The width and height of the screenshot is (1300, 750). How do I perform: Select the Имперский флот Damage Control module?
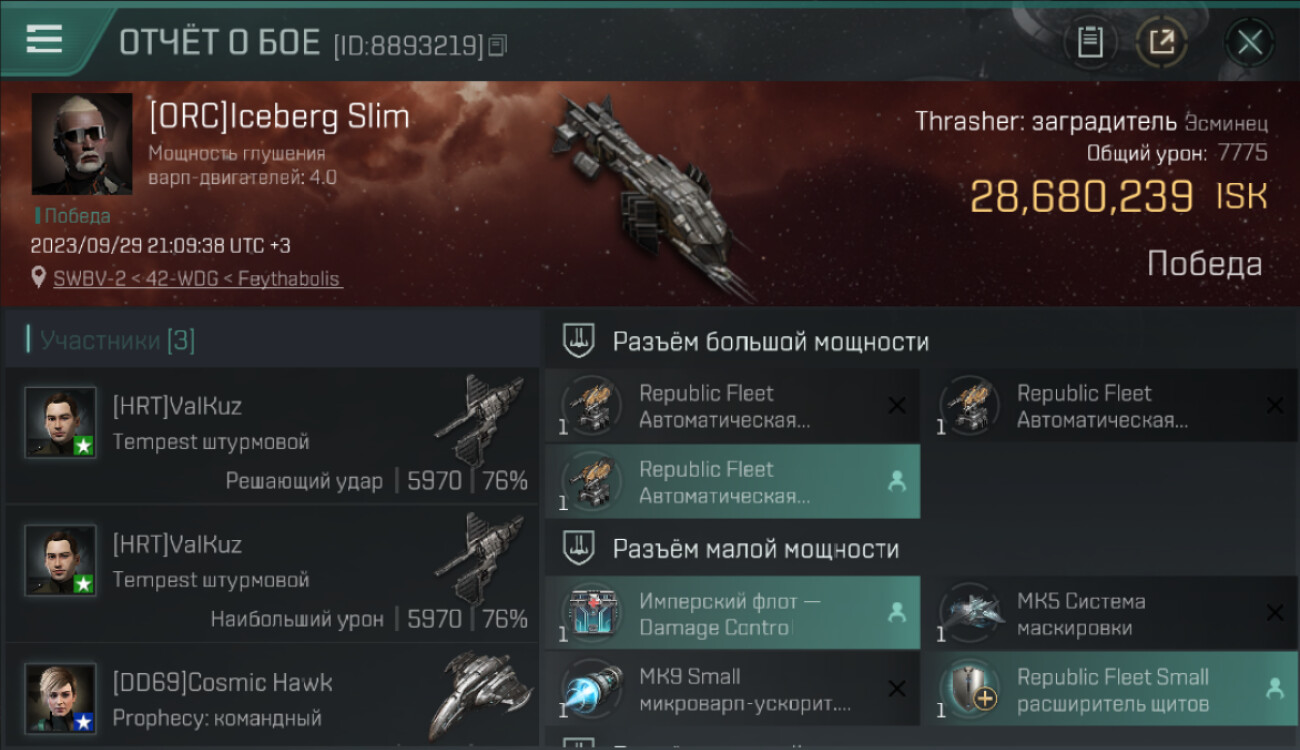coord(733,614)
